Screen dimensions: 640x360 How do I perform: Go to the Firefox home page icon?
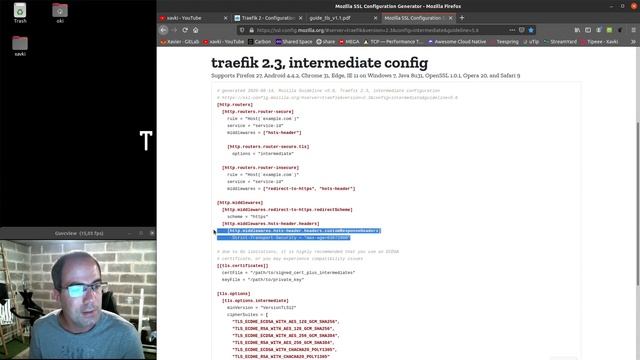(196, 30)
